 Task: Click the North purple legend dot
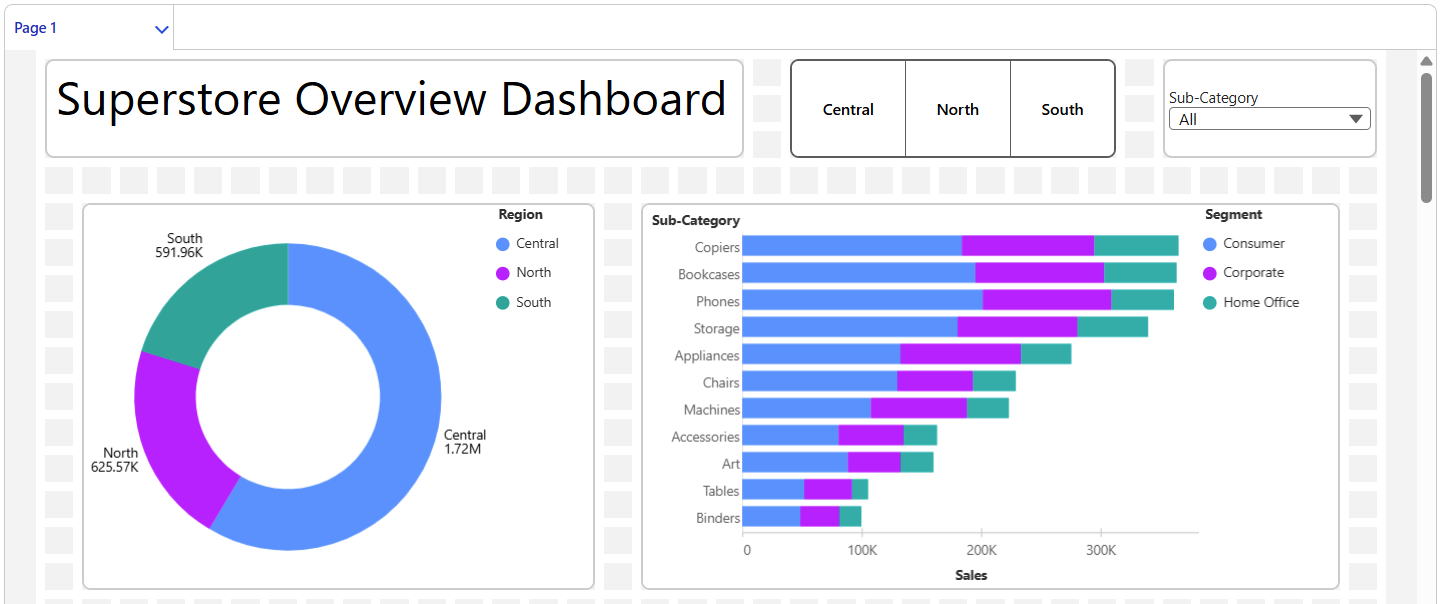click(503, 273)
